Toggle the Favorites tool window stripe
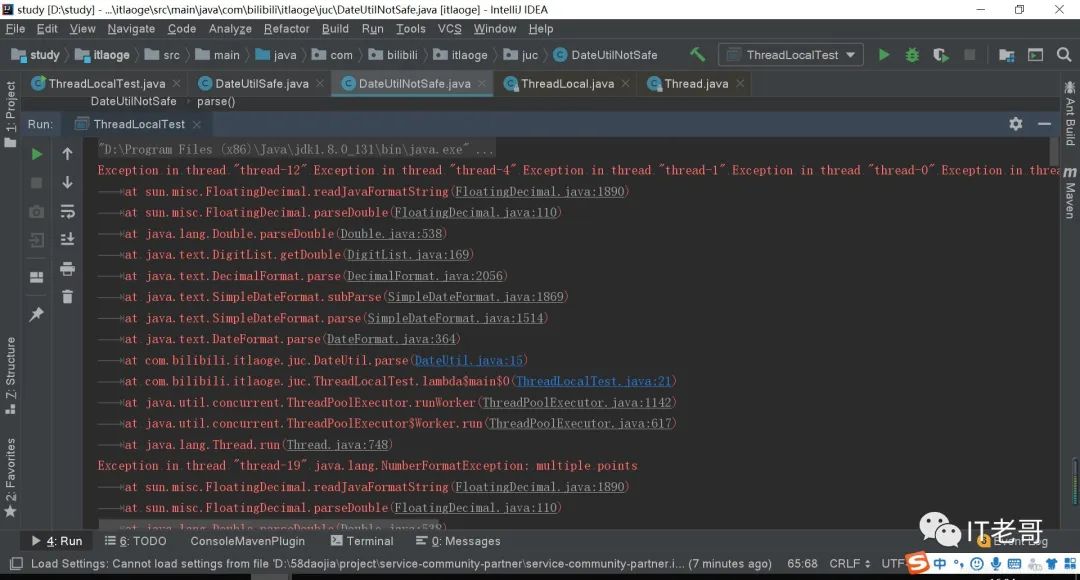The image size is (1080, 580). [x=10, y=477]
